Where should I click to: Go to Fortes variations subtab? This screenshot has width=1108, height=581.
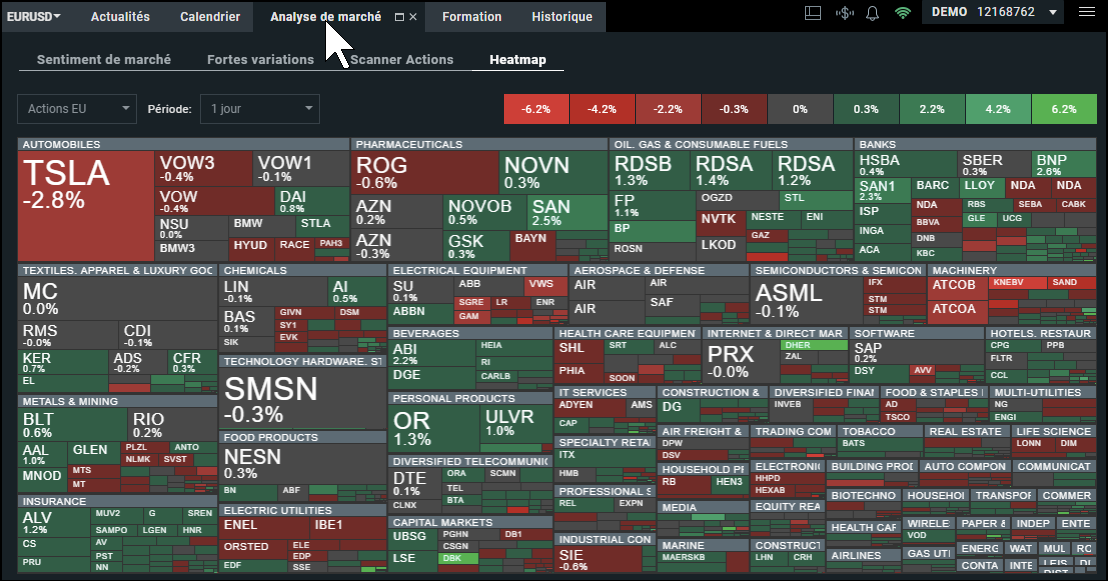260,60
